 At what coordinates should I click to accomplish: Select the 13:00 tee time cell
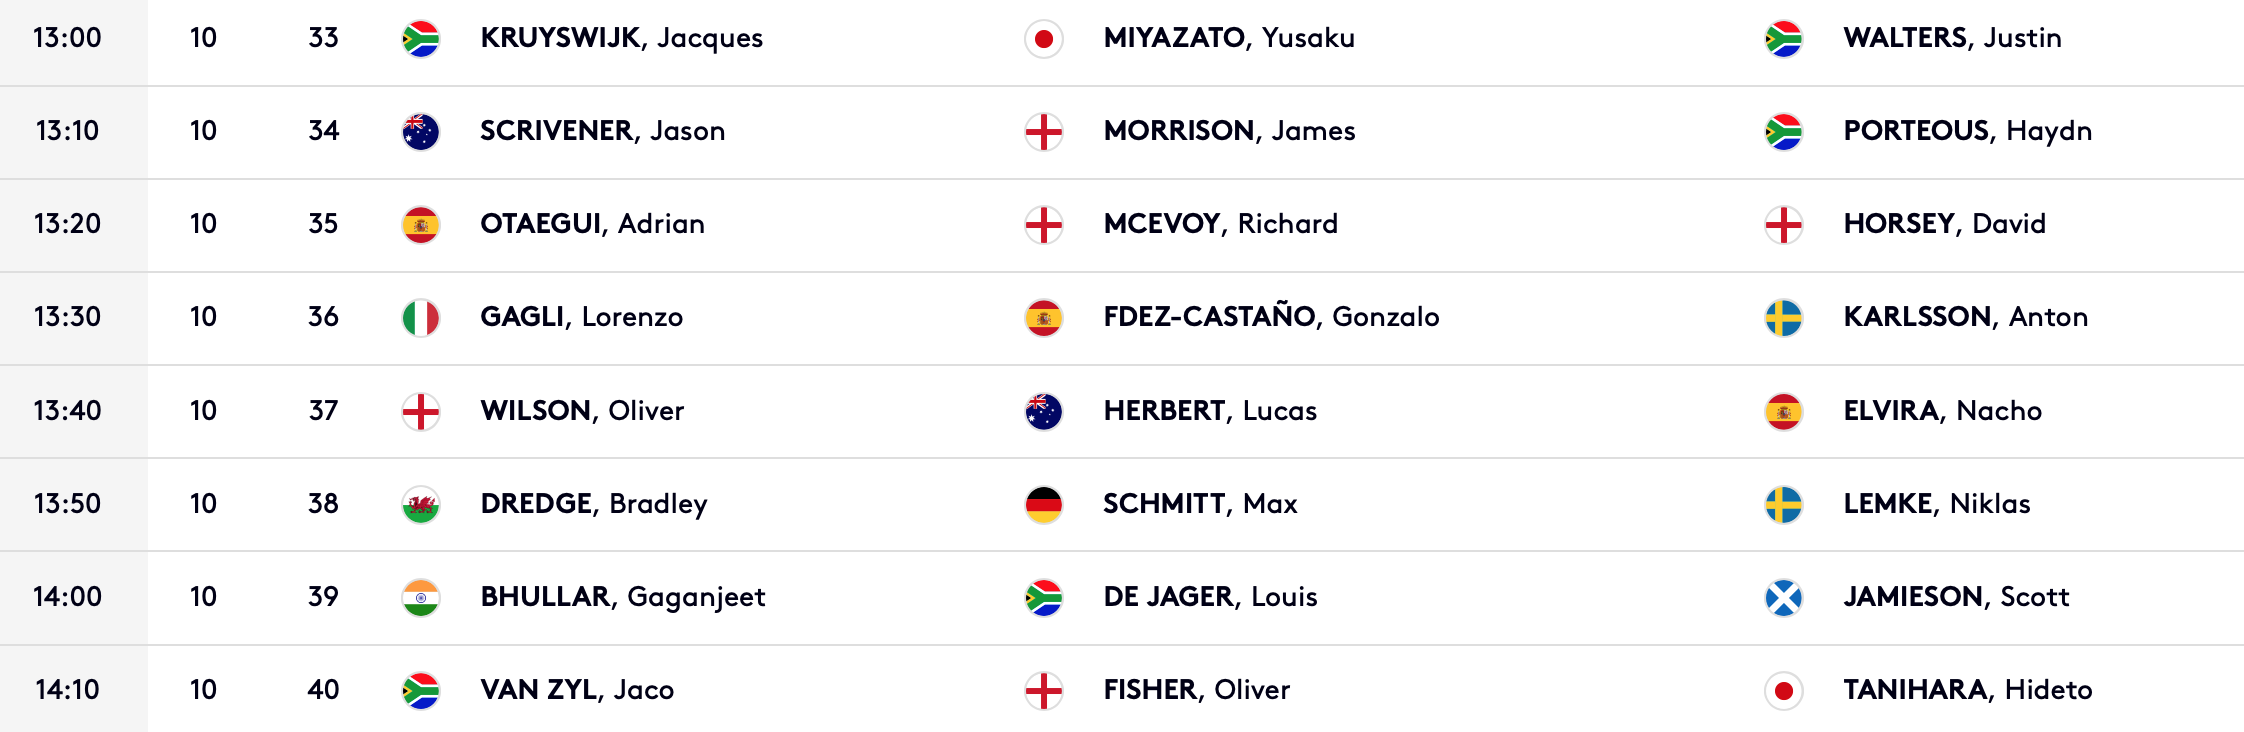(x=68, y=38)
